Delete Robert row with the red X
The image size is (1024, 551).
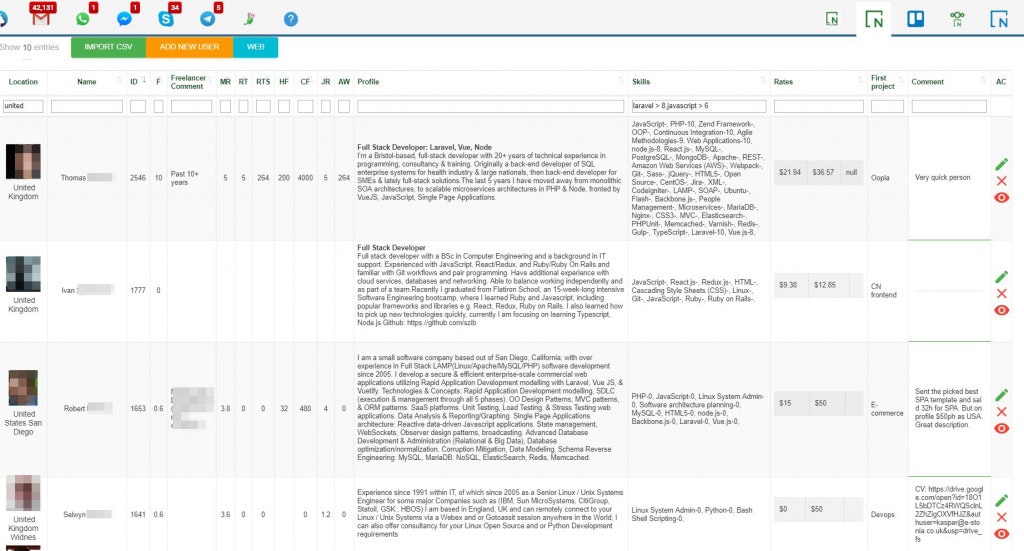[x=1001, y=412]
